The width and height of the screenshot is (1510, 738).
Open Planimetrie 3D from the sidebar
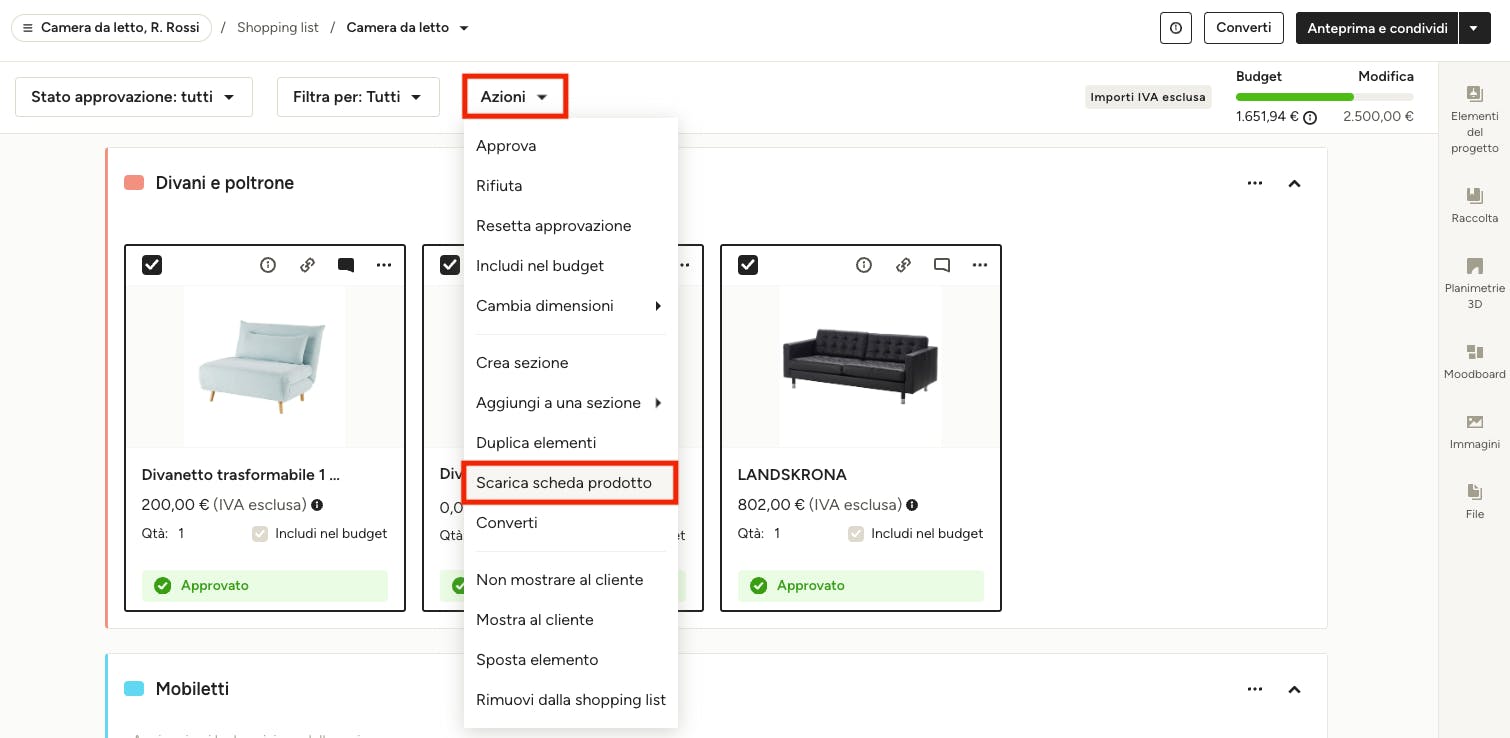pos(1474,283)
